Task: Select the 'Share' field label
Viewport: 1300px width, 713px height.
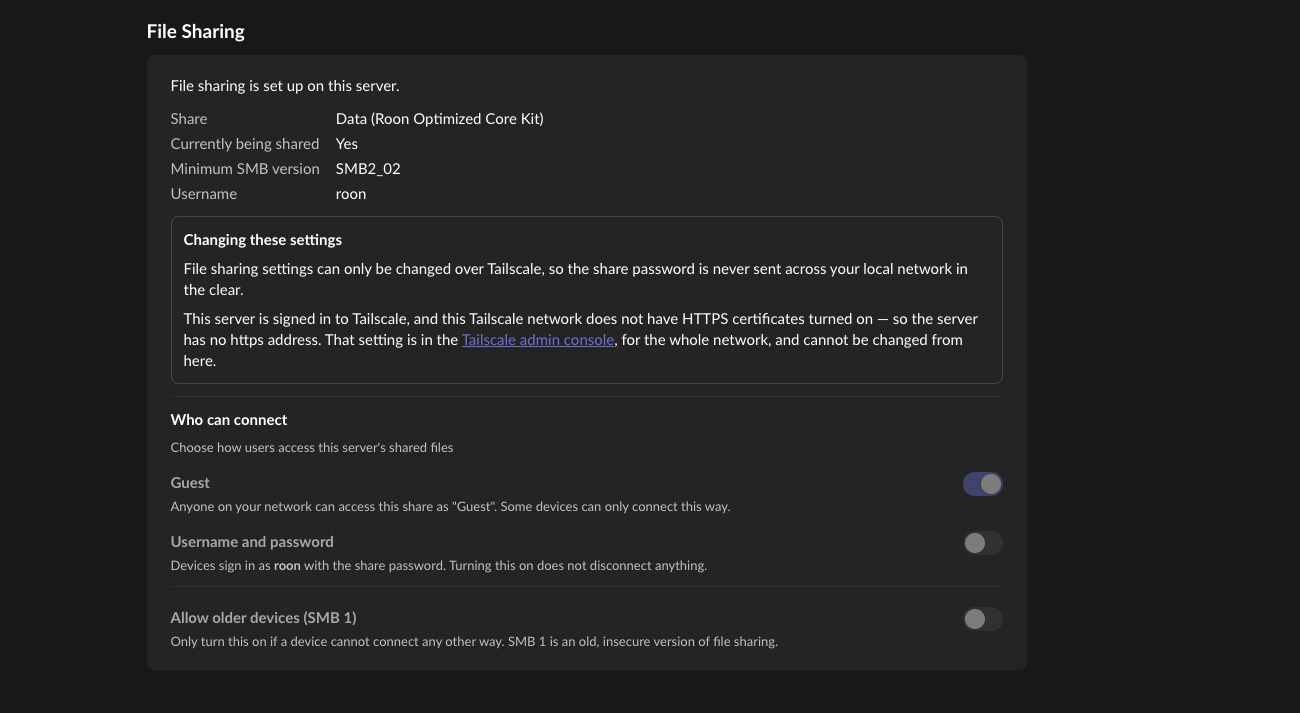Action: tap(189, 119)
